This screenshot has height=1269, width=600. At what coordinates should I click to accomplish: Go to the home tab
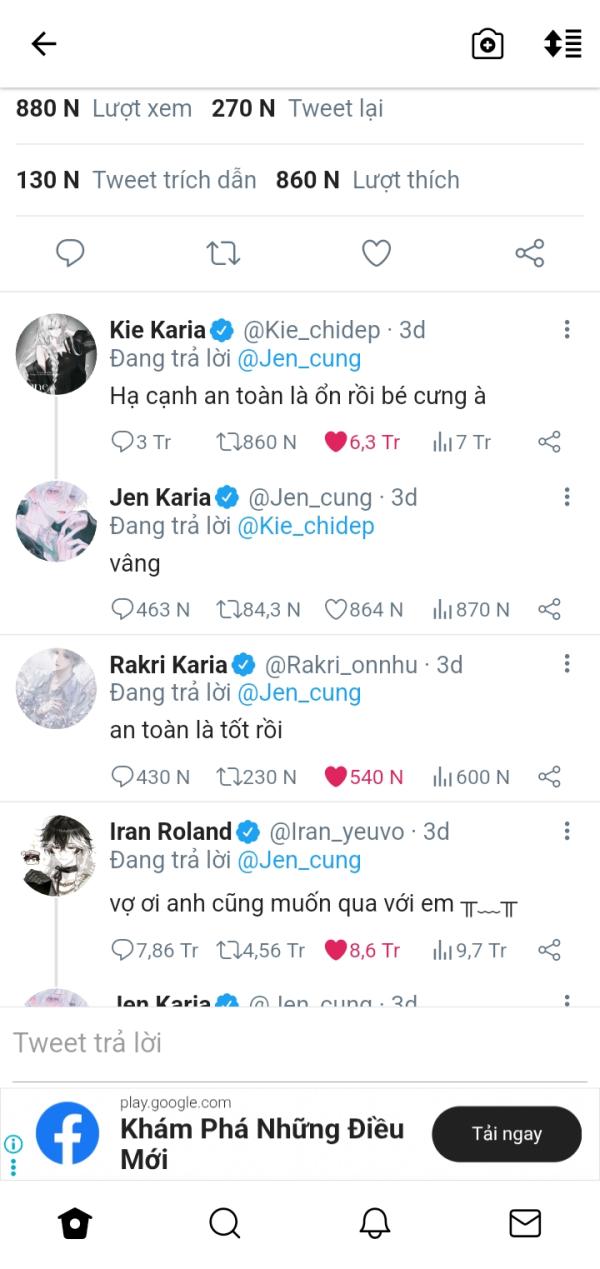(75, 1222)
